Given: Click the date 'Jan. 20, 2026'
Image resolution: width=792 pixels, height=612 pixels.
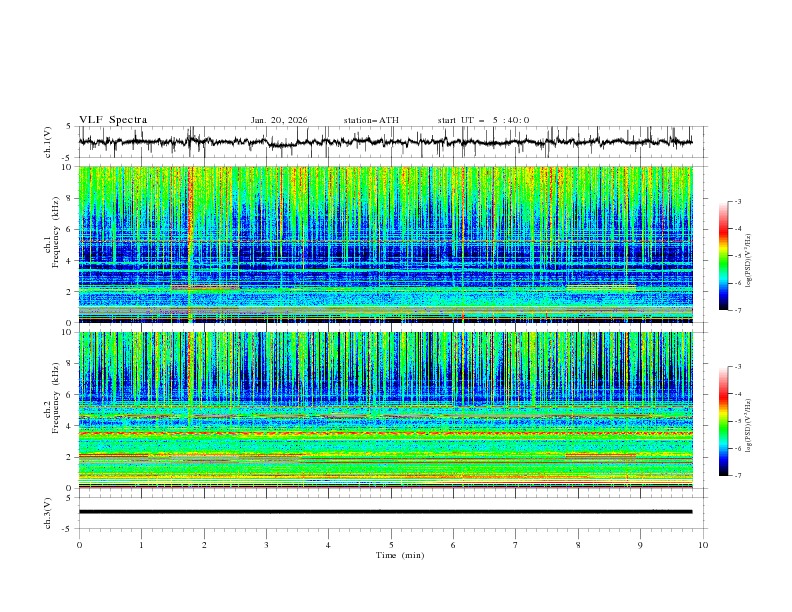Looking at the screenshot, I should [279, 120].
